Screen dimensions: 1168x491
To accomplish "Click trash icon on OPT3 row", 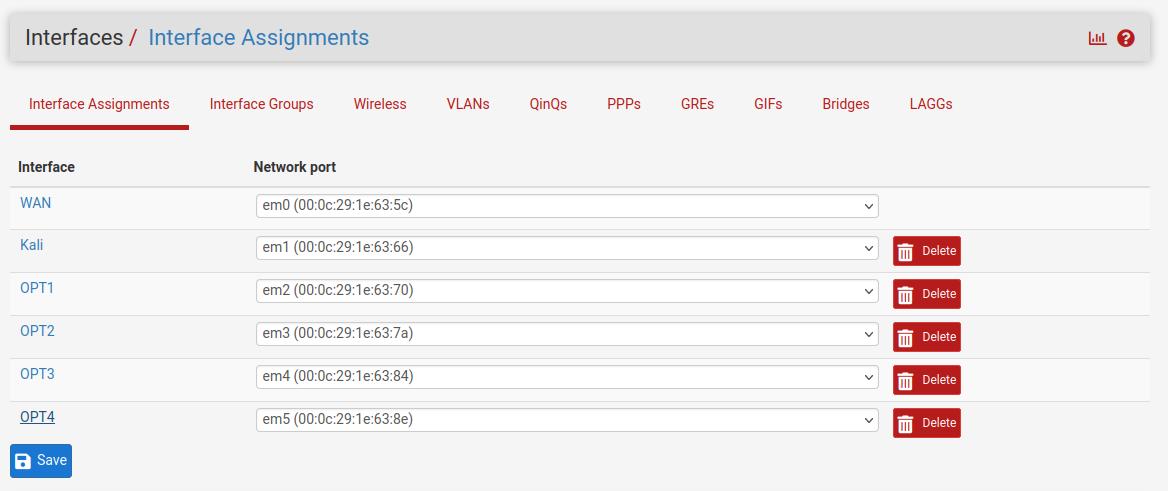I will click(x=906, y=380).
